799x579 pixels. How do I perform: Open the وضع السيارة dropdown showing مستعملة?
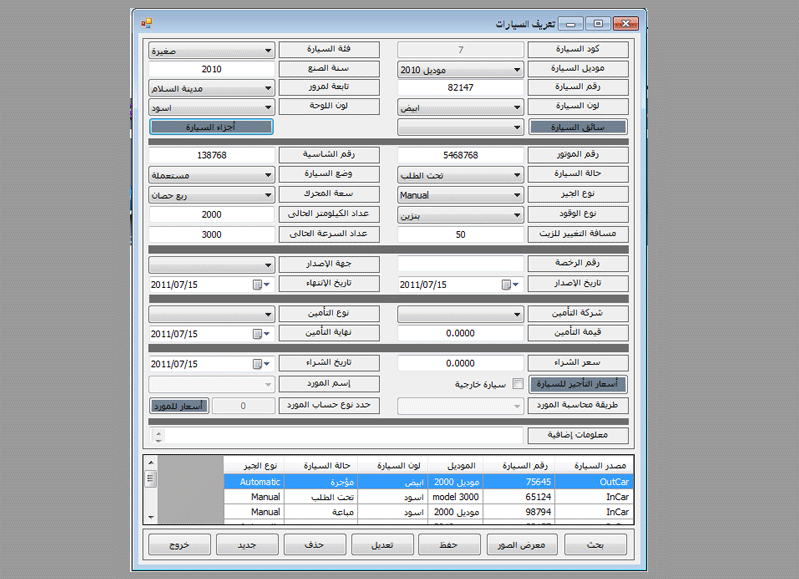[x=211, y=175]
